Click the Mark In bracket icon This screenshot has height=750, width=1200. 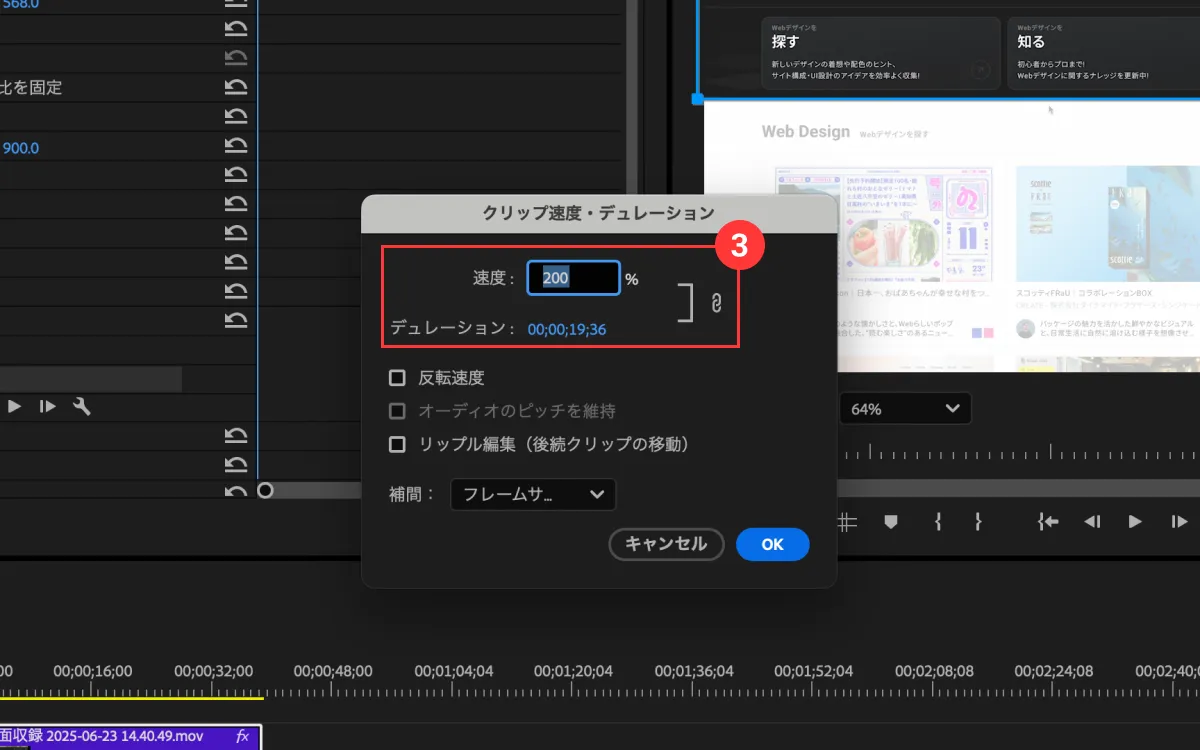click(x=937, y=521)
